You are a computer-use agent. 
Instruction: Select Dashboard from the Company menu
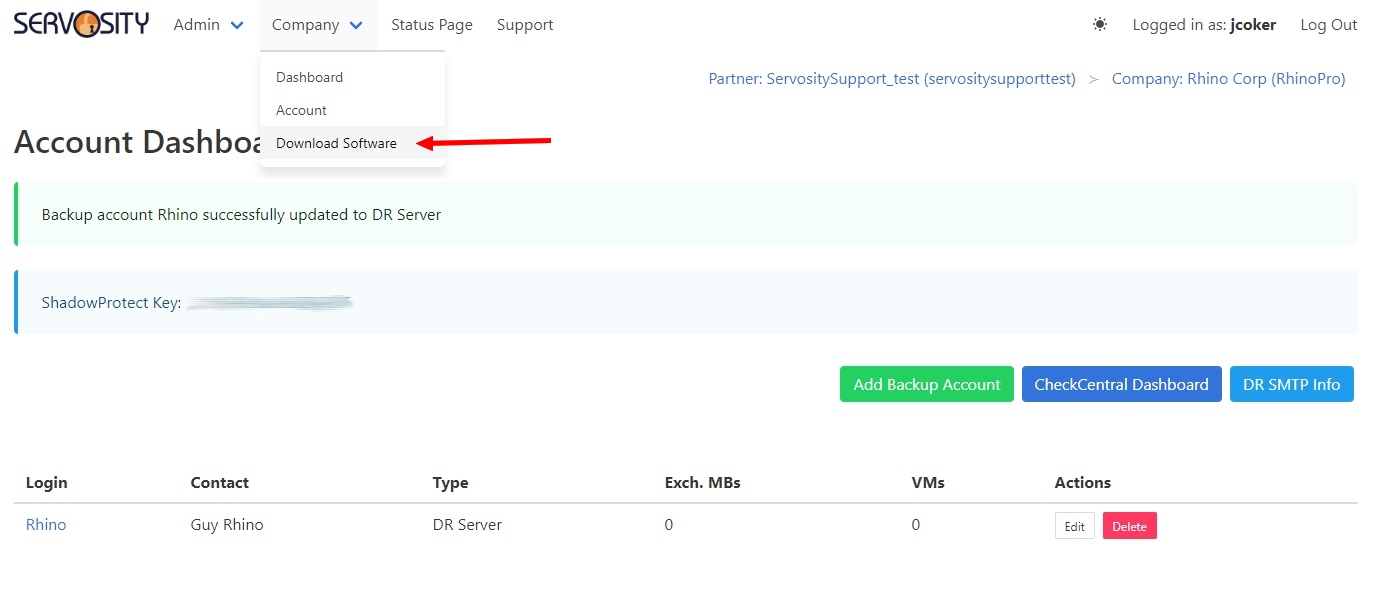click(x=309, y=77)
